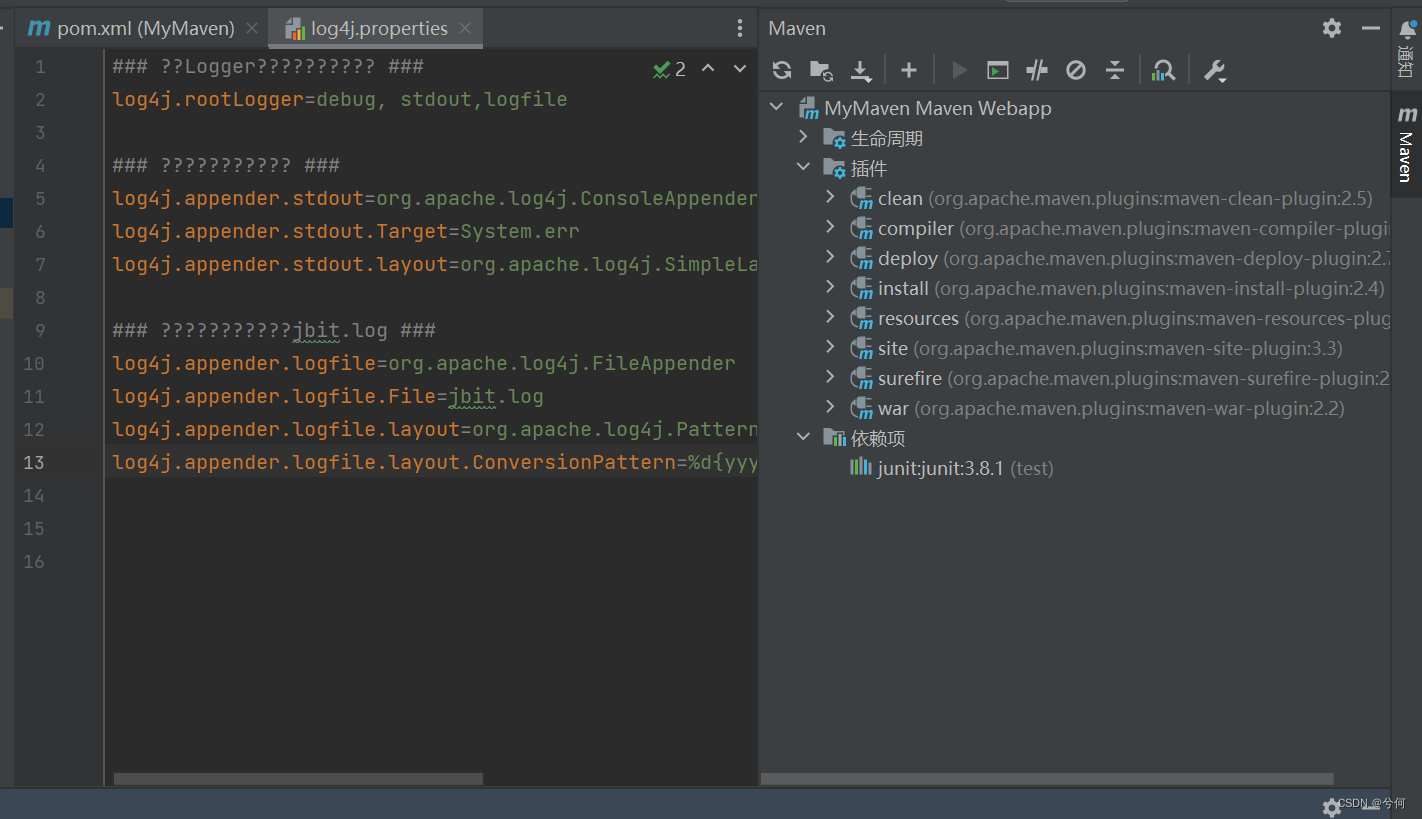Expand war plugin node
The width and height of the screenshot is (1422, 819).
point(830,407)
